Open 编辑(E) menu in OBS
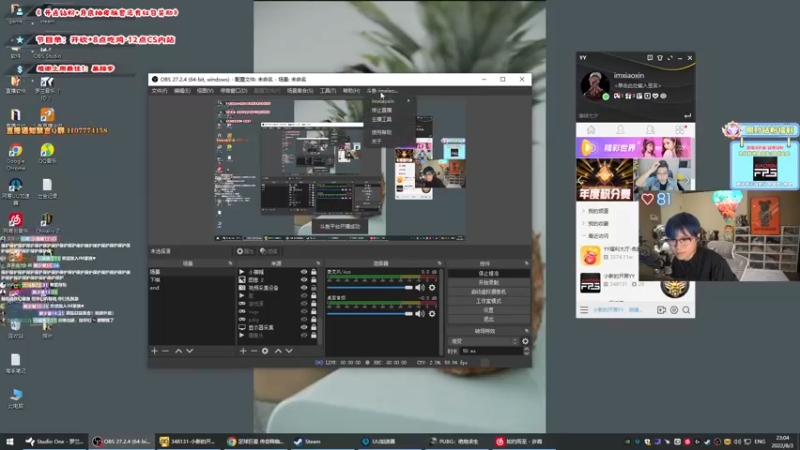 (182, 91)
